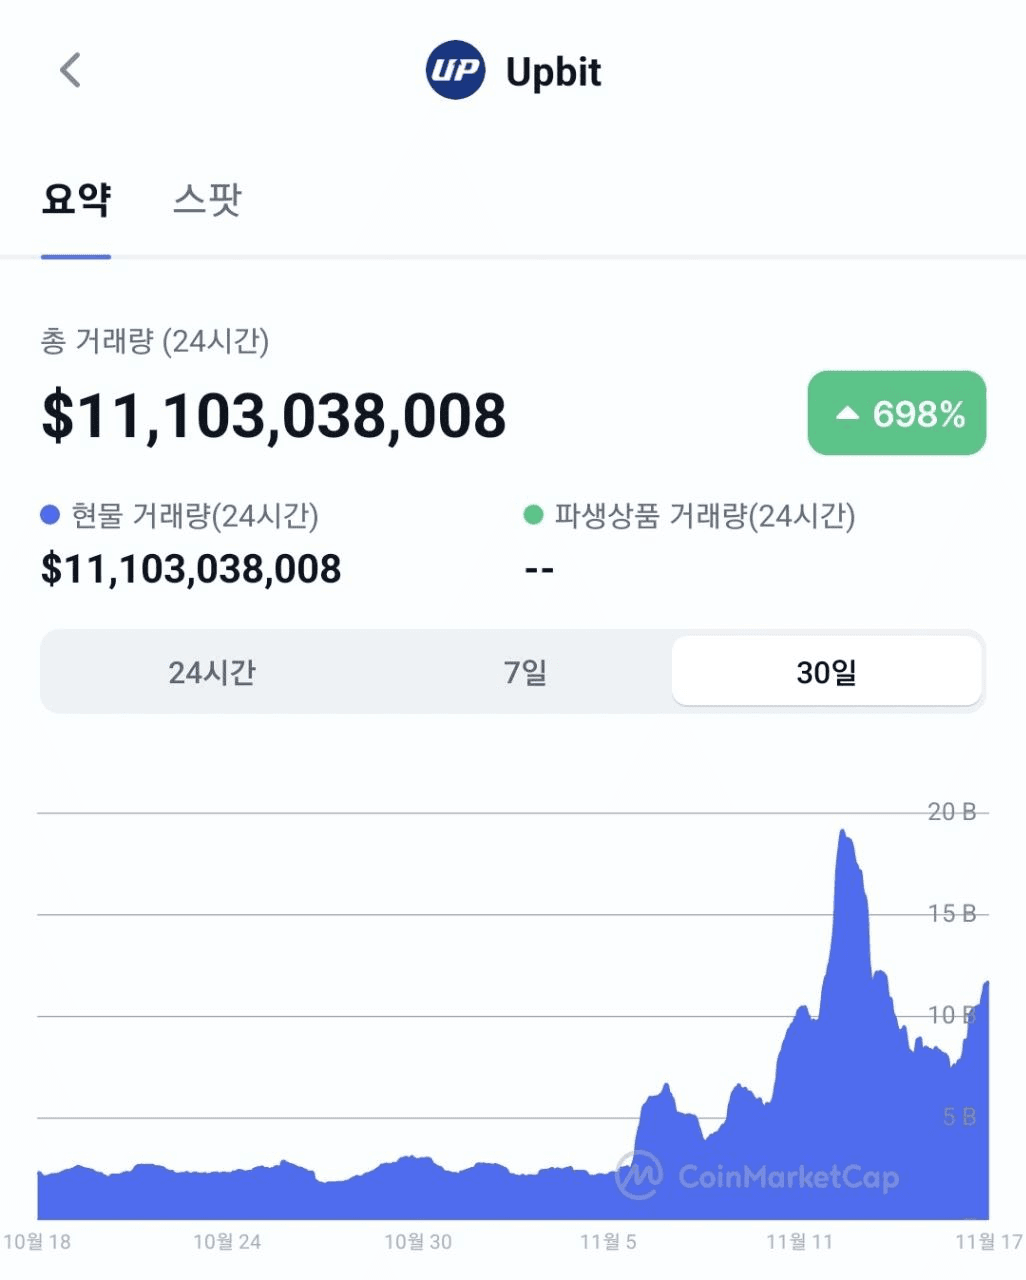Click the 현물 거래량(24시간) label
1026x1280 pixels.
click(195, 516)
